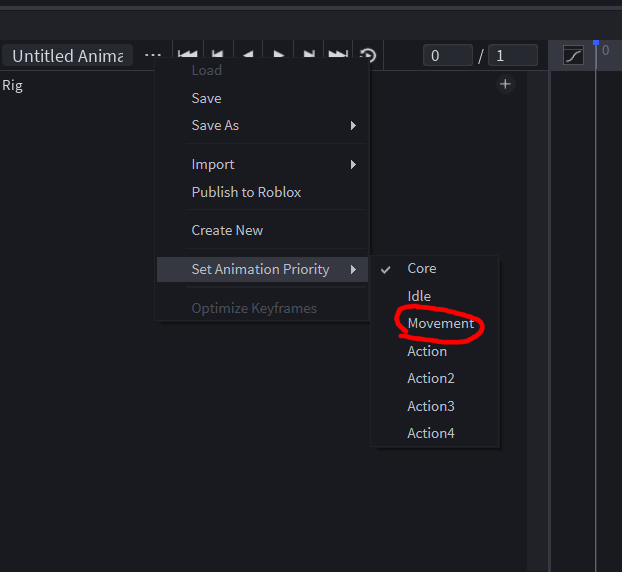Play animation in reverse

click(x=248, y=55)
